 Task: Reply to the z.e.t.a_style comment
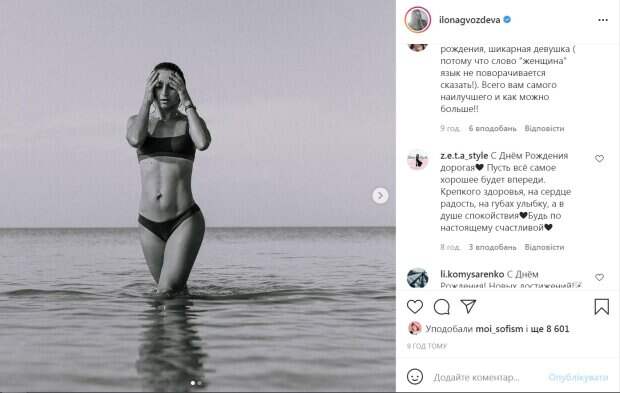(544, 247)
